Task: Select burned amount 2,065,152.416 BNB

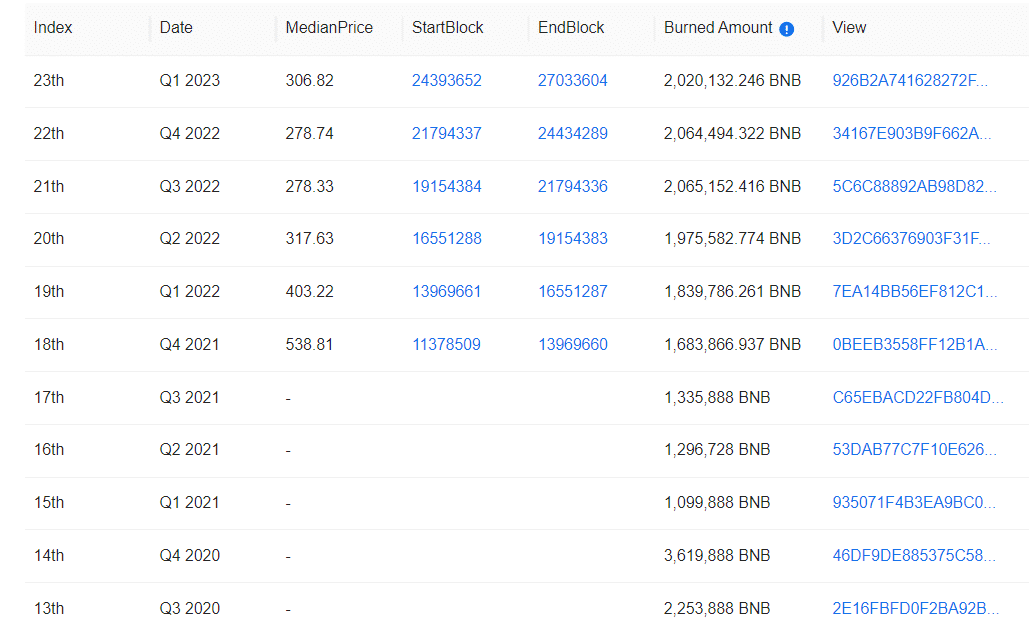Action: [x=732, y=186]
